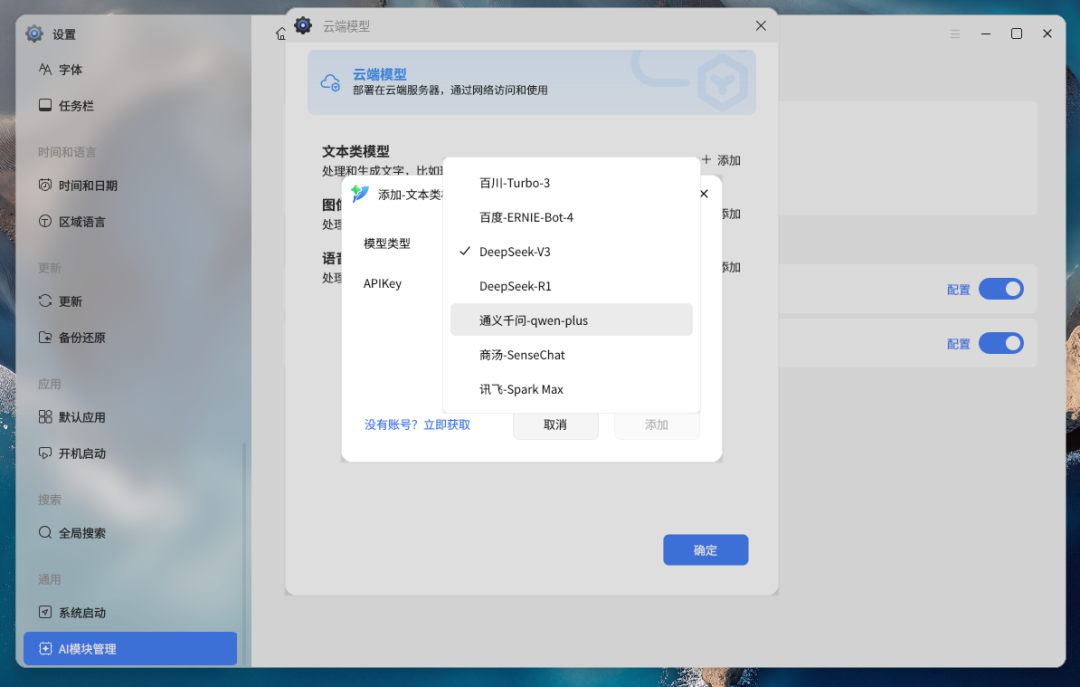The image size is (1080, 687).
Task: Click the APIKey label
Action: coord(382,283)
